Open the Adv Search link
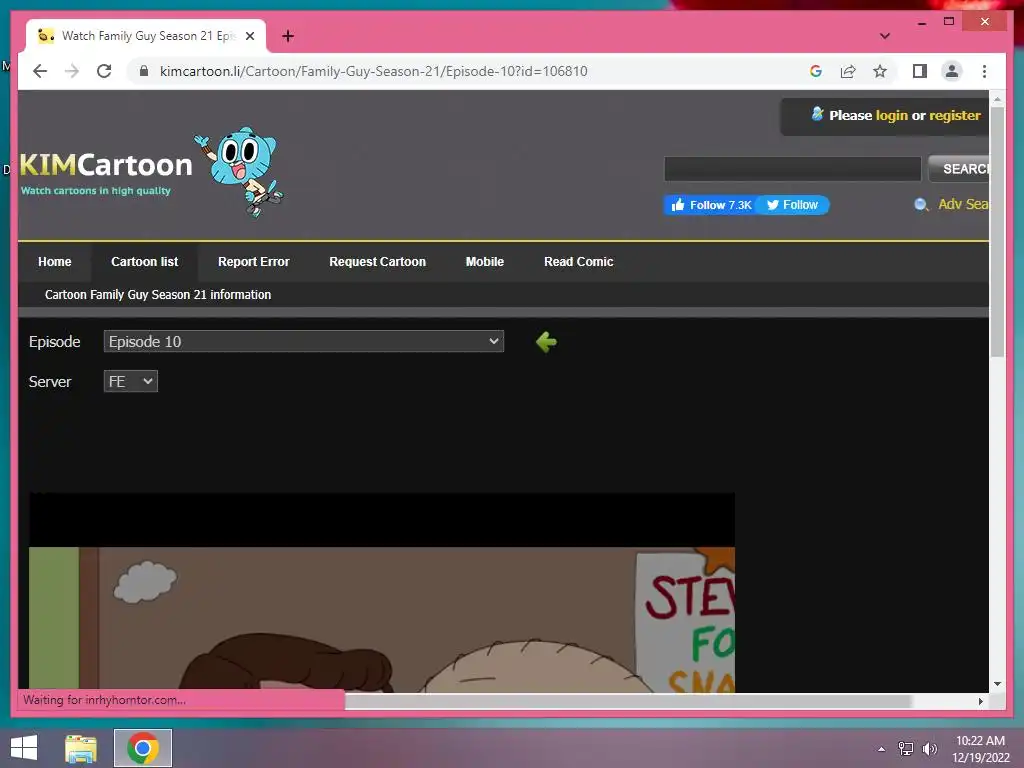The image size is (1024, 768). coord(963,204)
